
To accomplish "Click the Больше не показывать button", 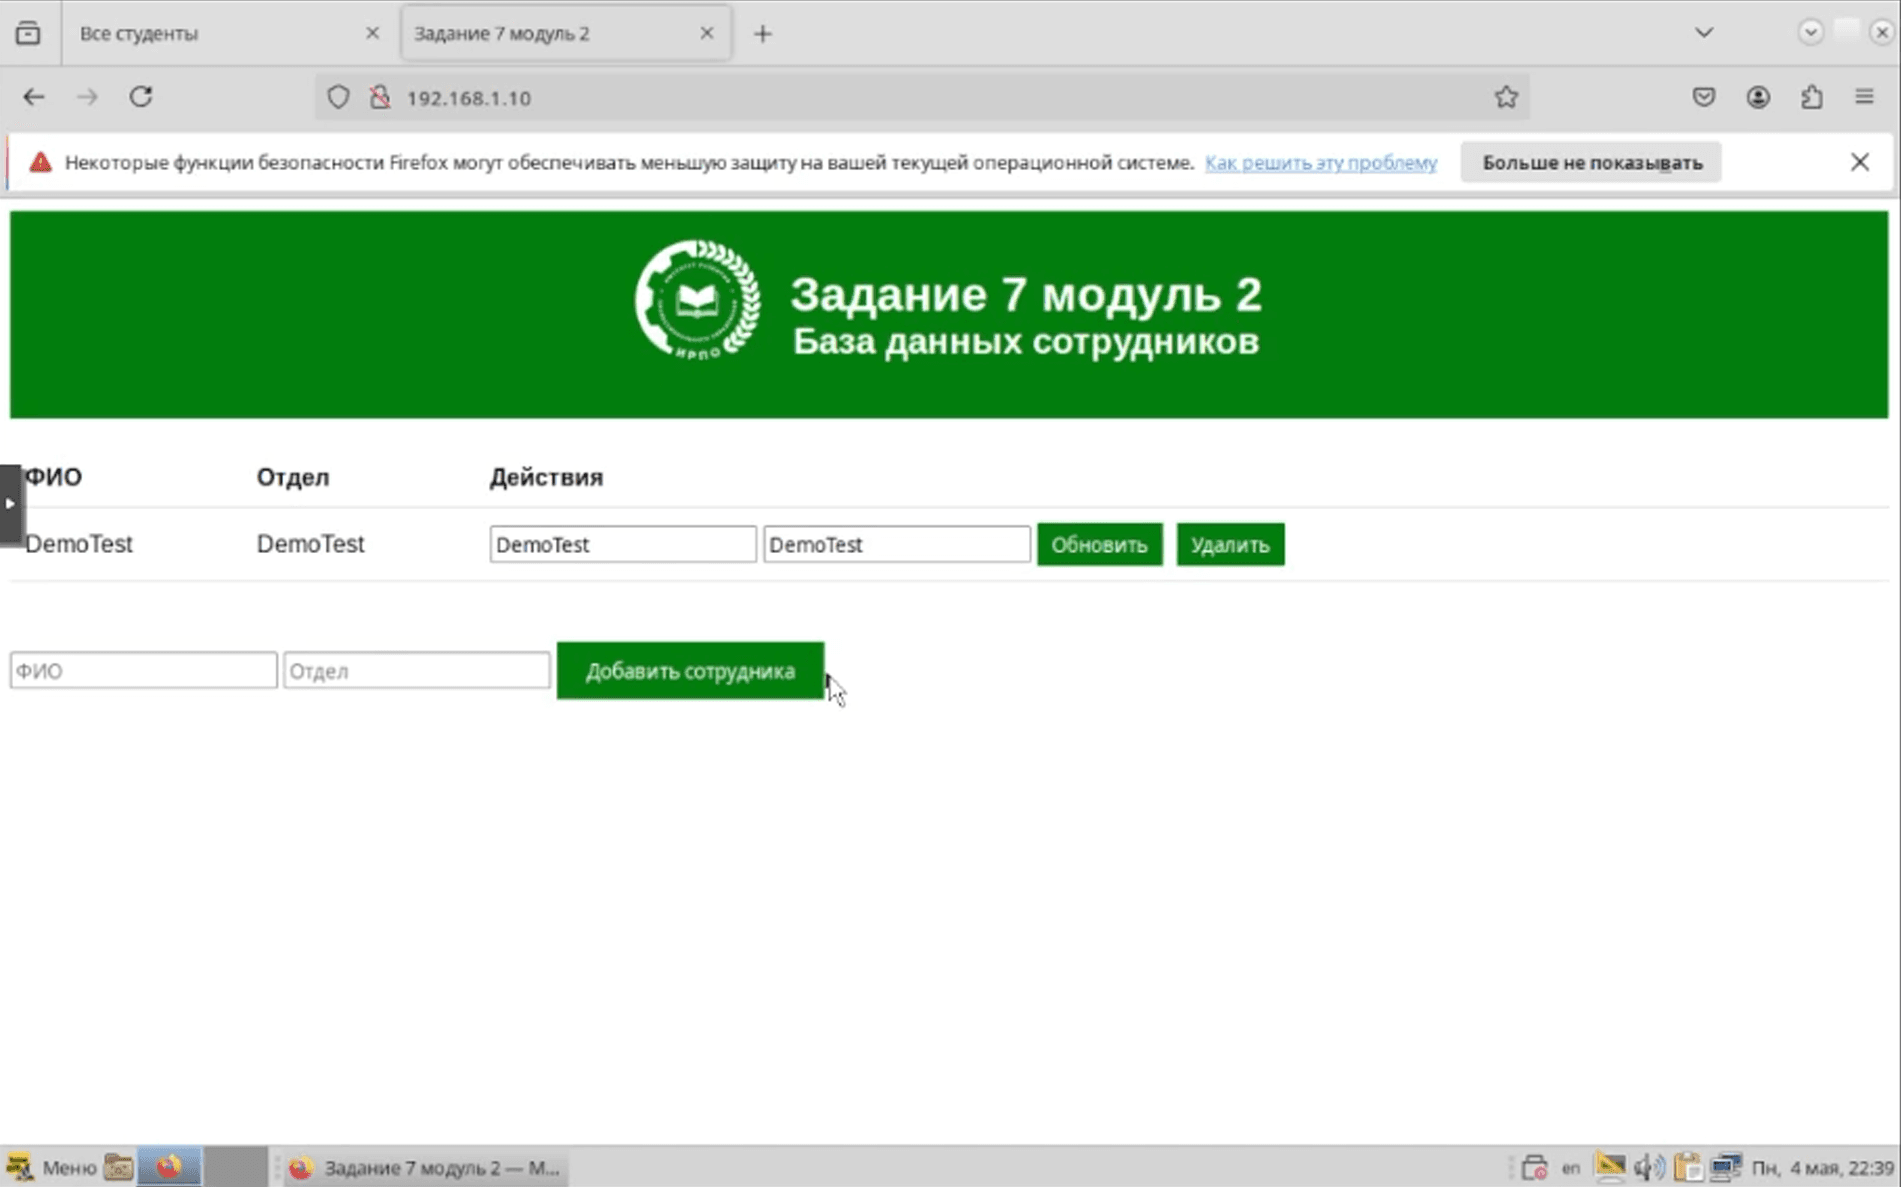I will coord(1592,162).
